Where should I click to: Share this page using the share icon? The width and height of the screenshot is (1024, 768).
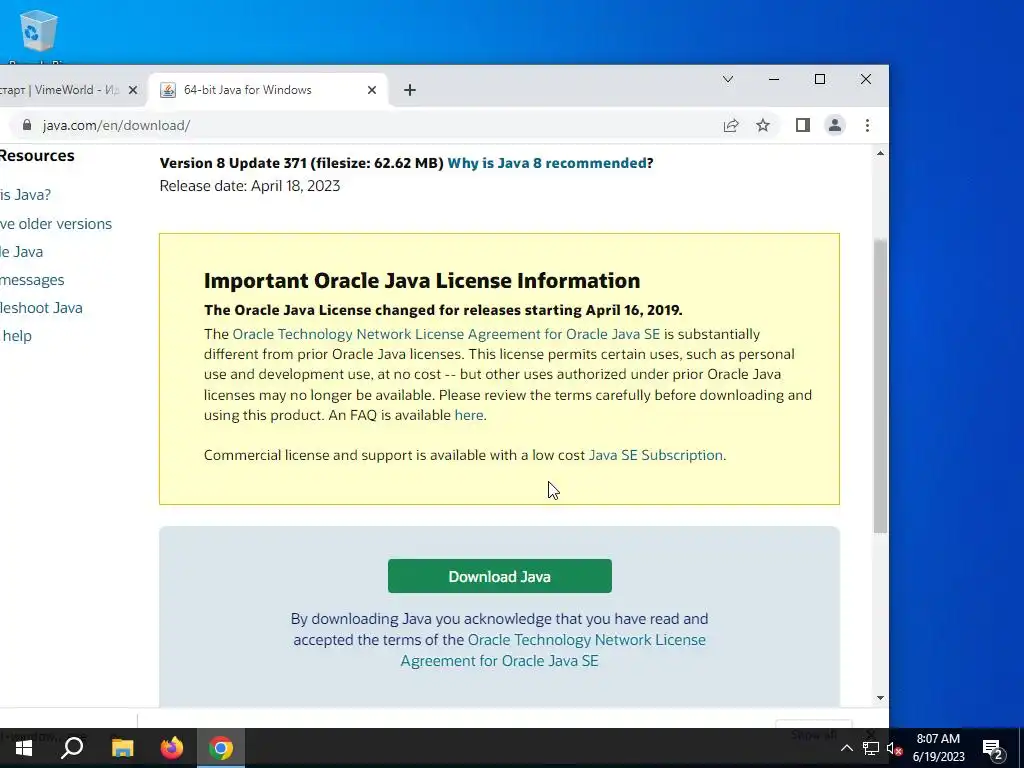731,125
